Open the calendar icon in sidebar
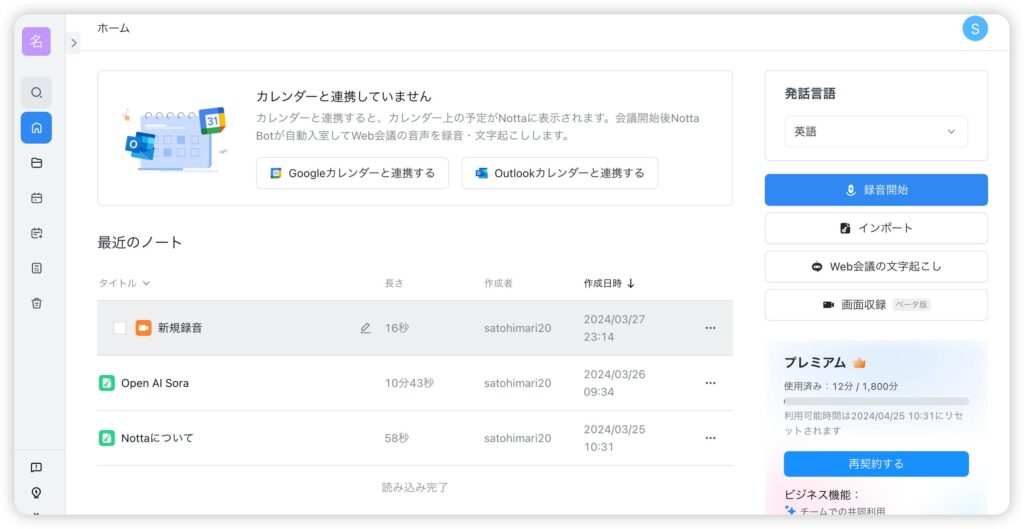 36,198
